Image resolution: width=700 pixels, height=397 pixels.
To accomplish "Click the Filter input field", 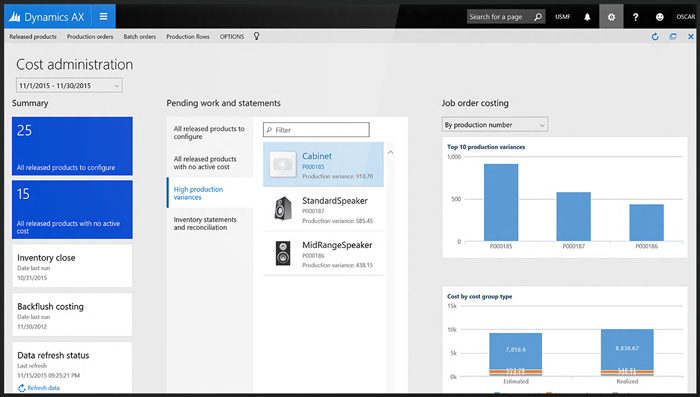I will click(316, 130).
